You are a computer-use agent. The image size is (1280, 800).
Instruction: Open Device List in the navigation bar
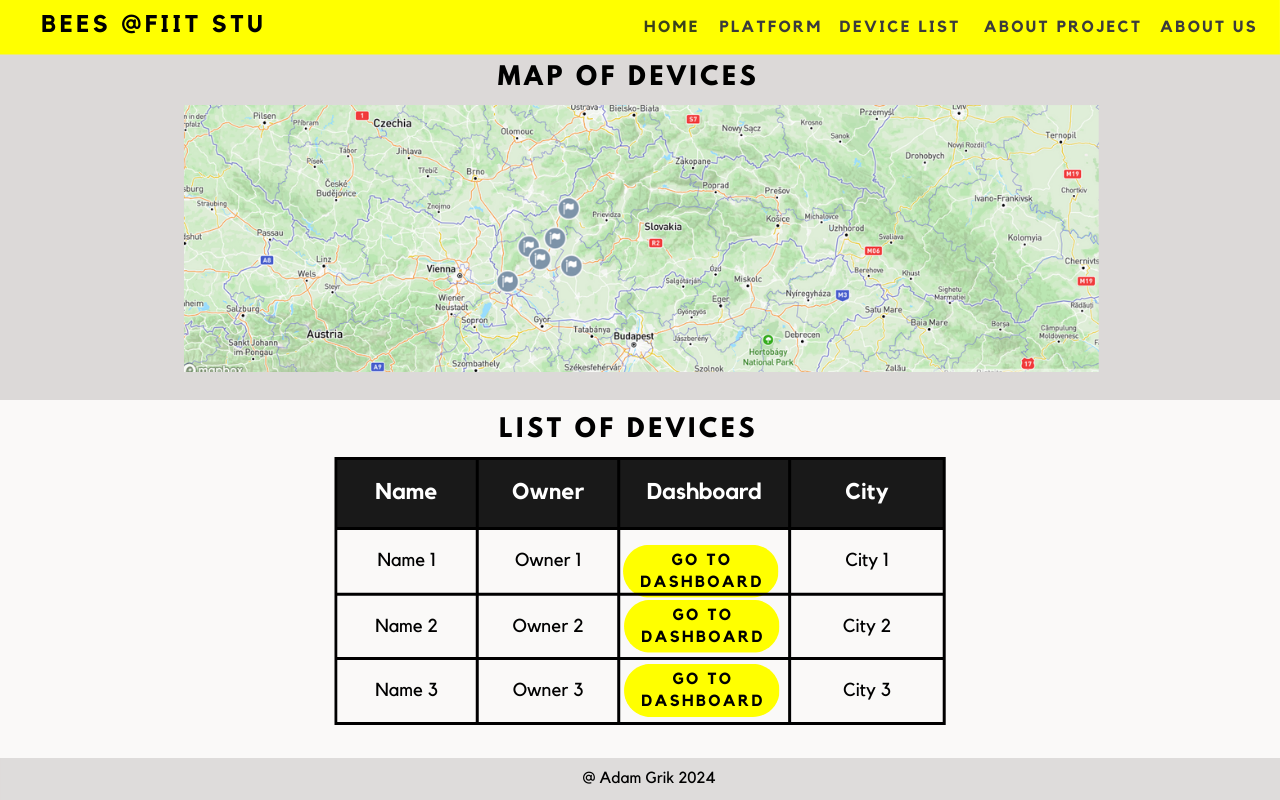899,27
